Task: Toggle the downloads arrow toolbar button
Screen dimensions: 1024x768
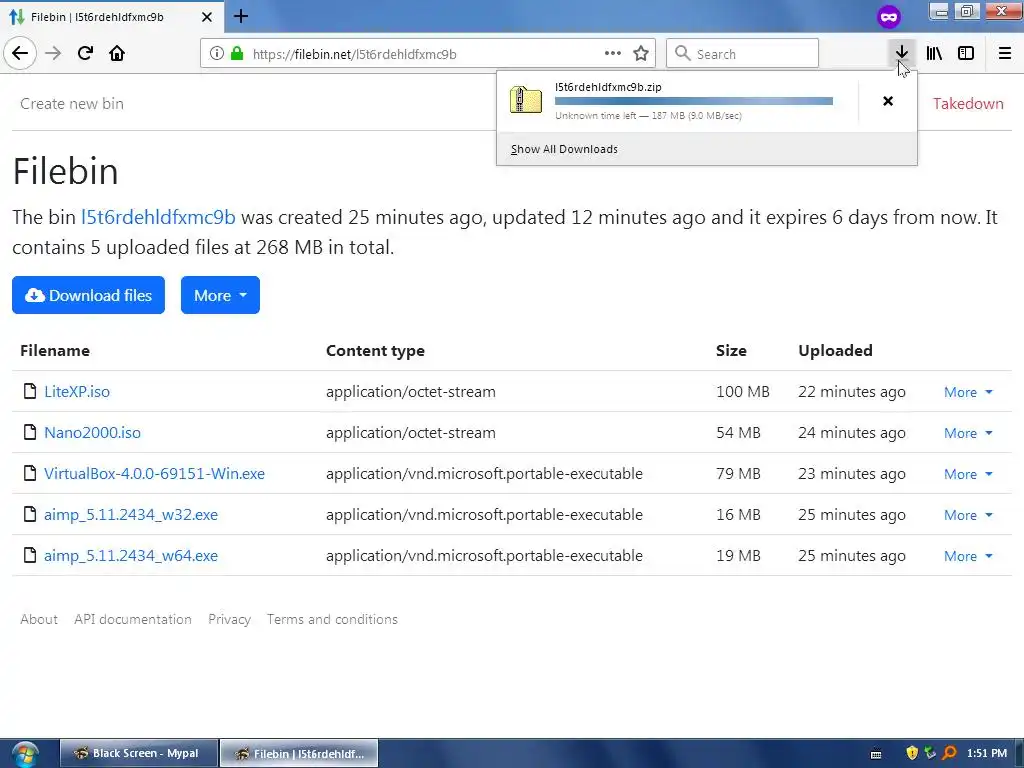Action: pos(901,53)
